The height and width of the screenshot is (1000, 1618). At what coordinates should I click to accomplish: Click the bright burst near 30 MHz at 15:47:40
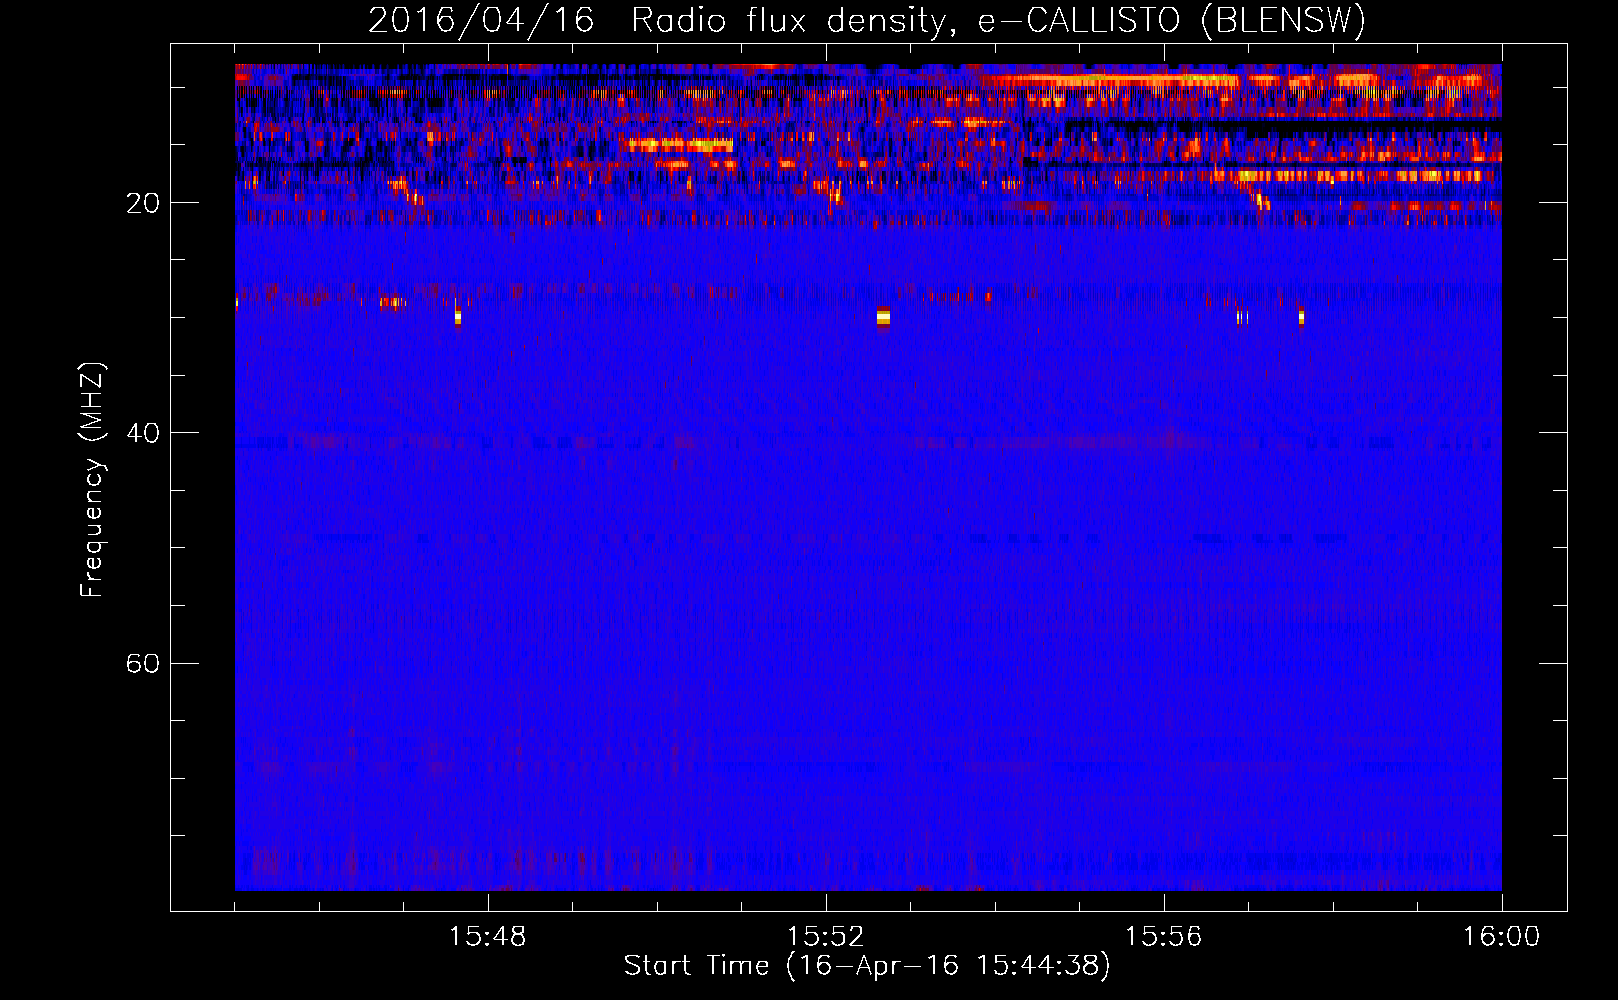pos(458,317)
